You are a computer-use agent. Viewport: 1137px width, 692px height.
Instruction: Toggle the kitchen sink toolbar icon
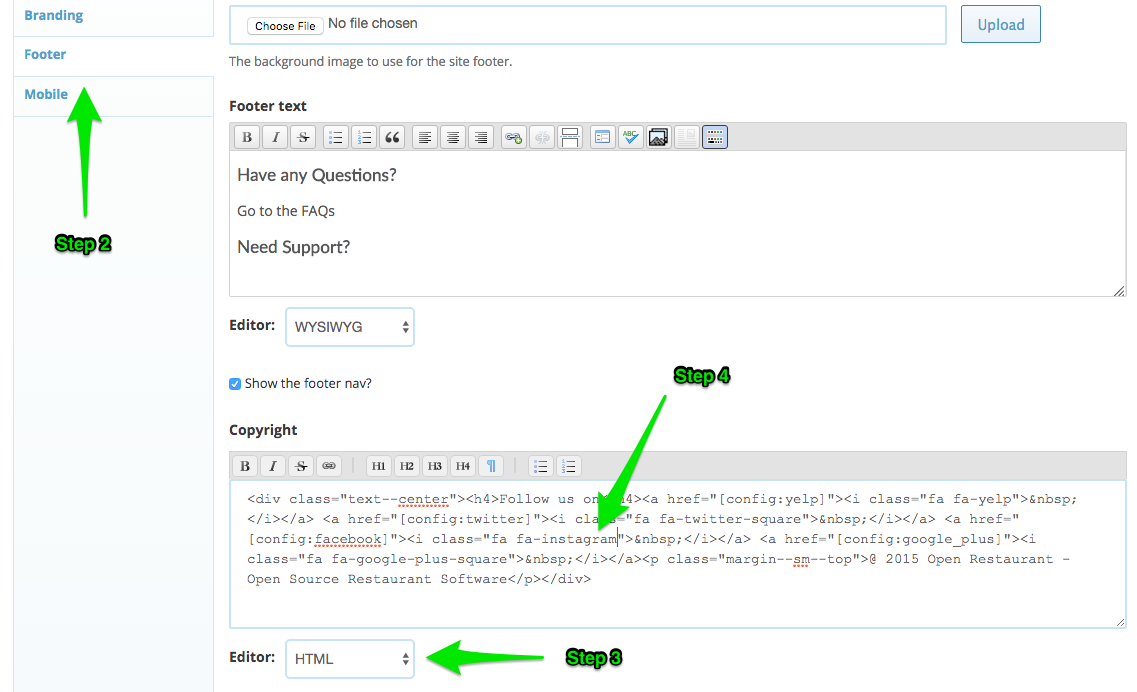(x=715, y=137)
